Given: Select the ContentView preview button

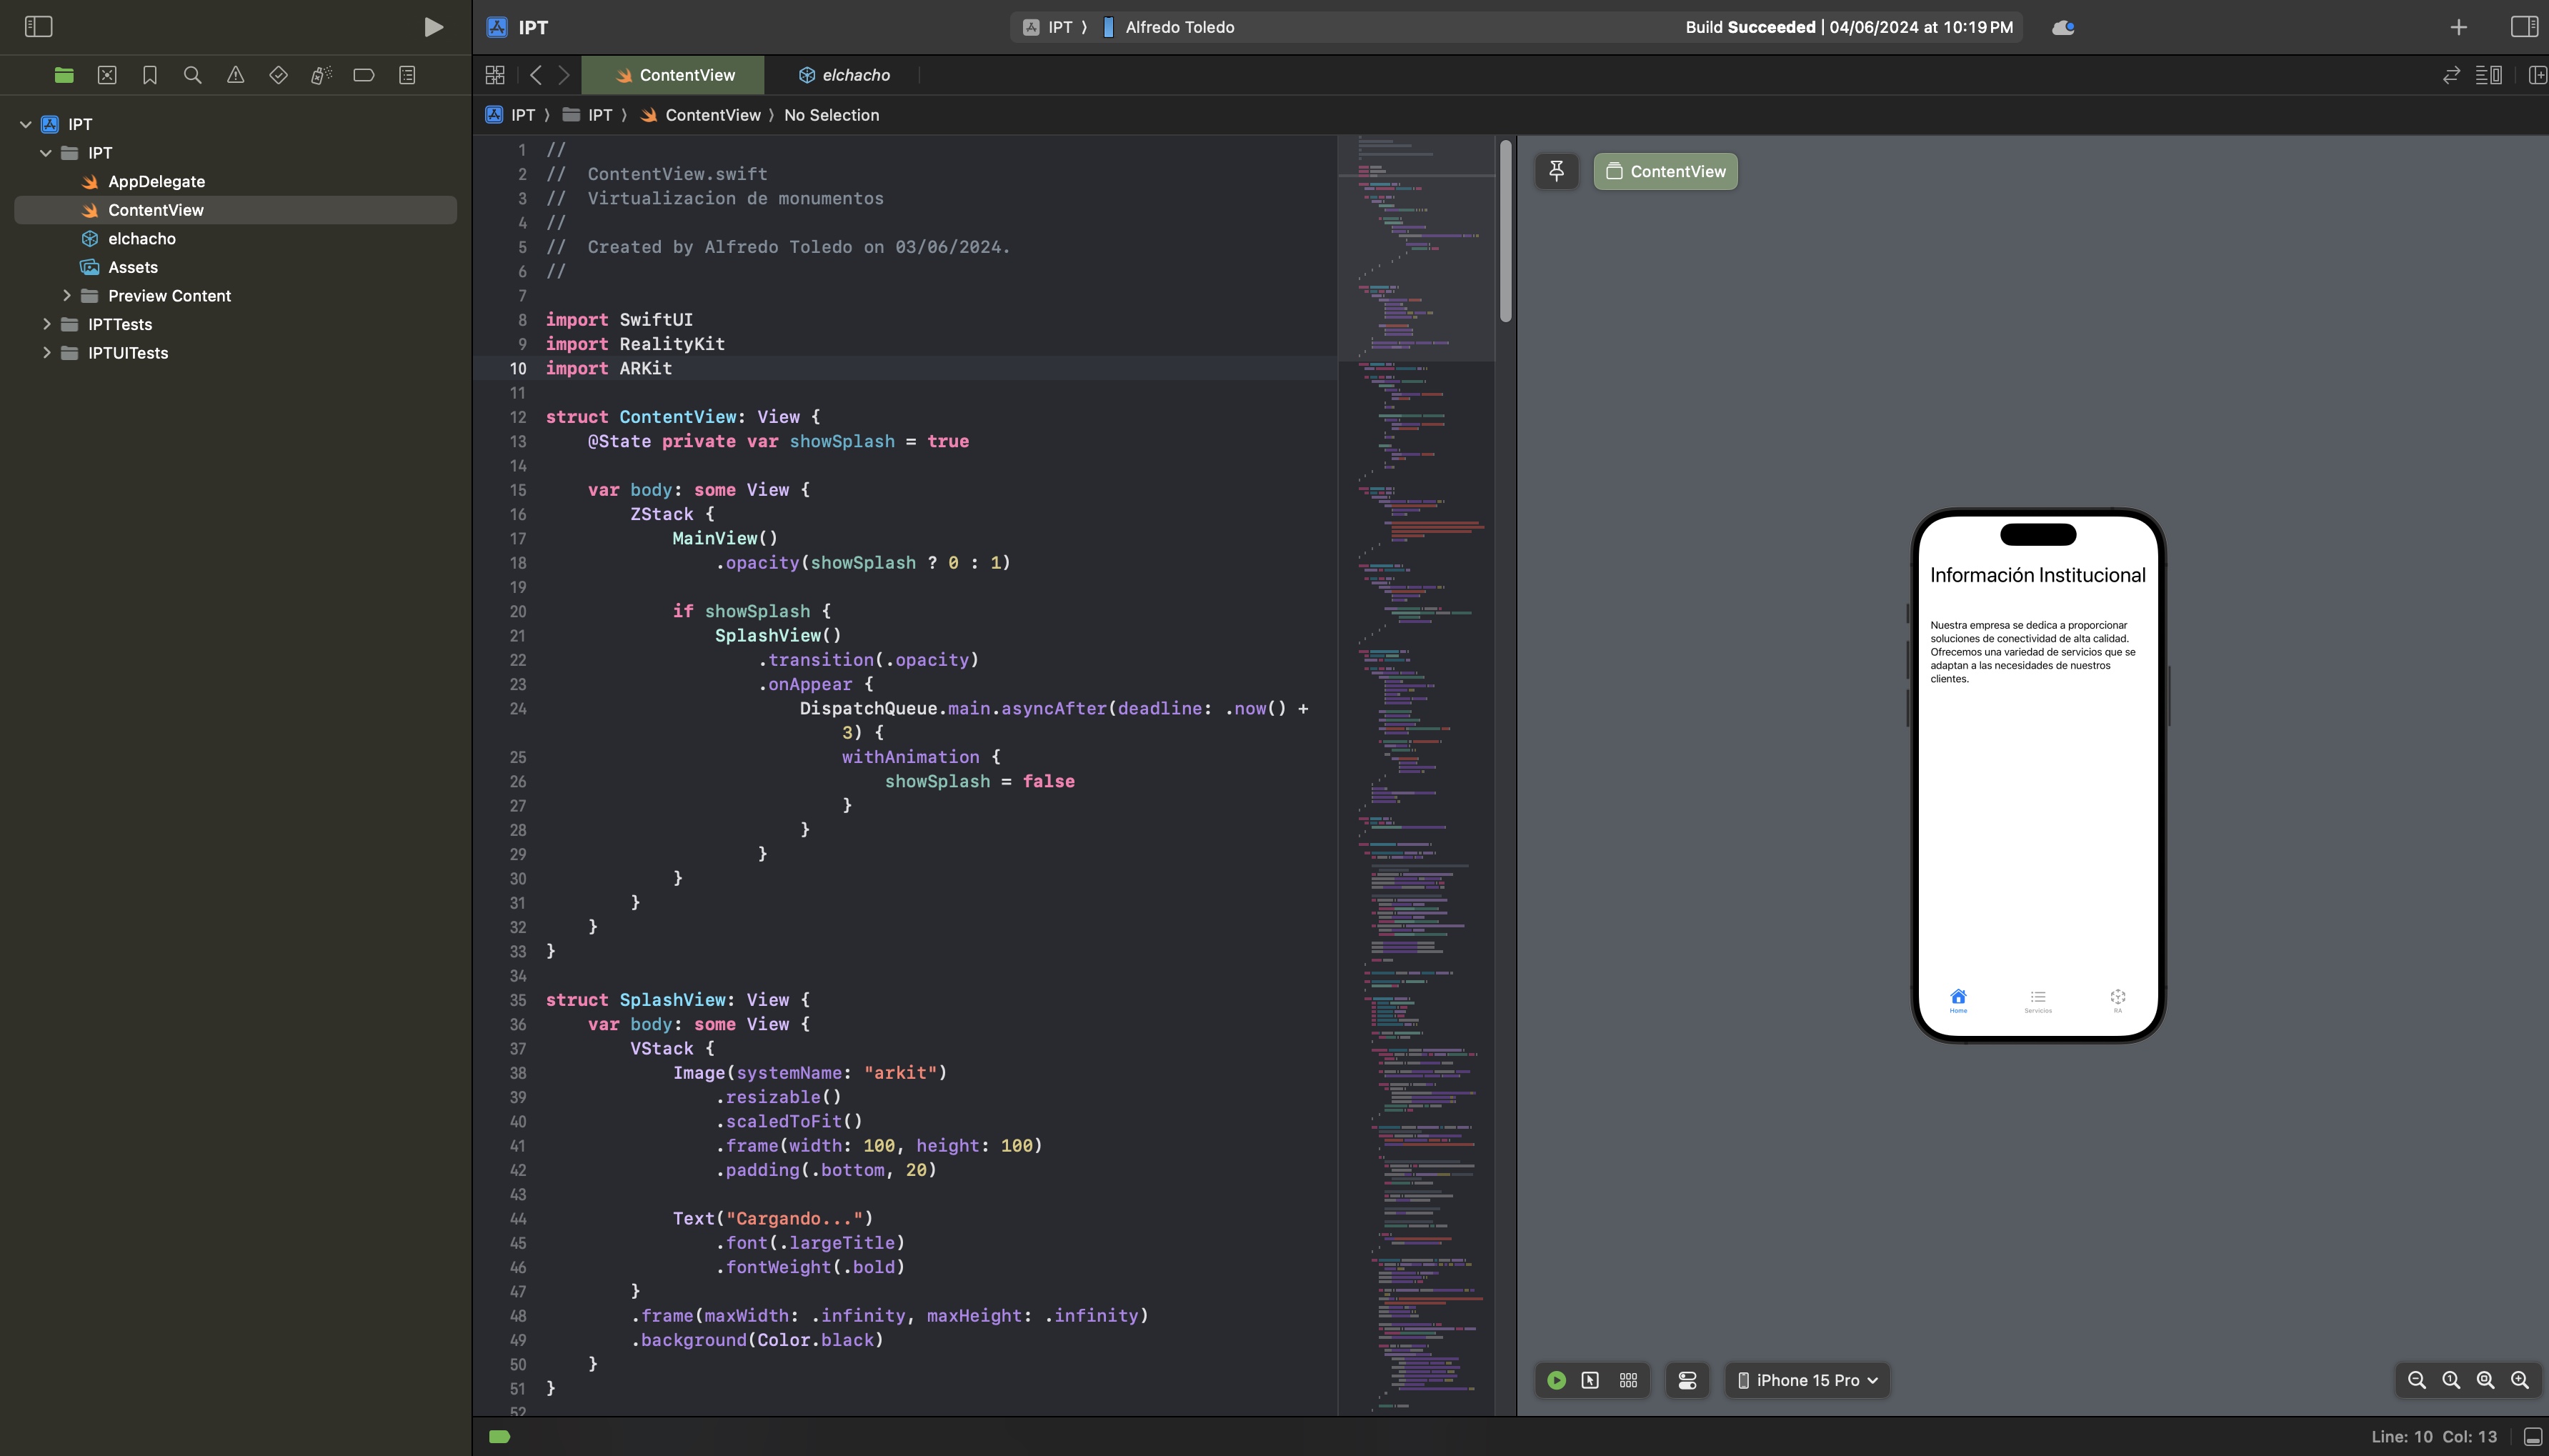Looking at the screenshot, I should pos(1666,171).
